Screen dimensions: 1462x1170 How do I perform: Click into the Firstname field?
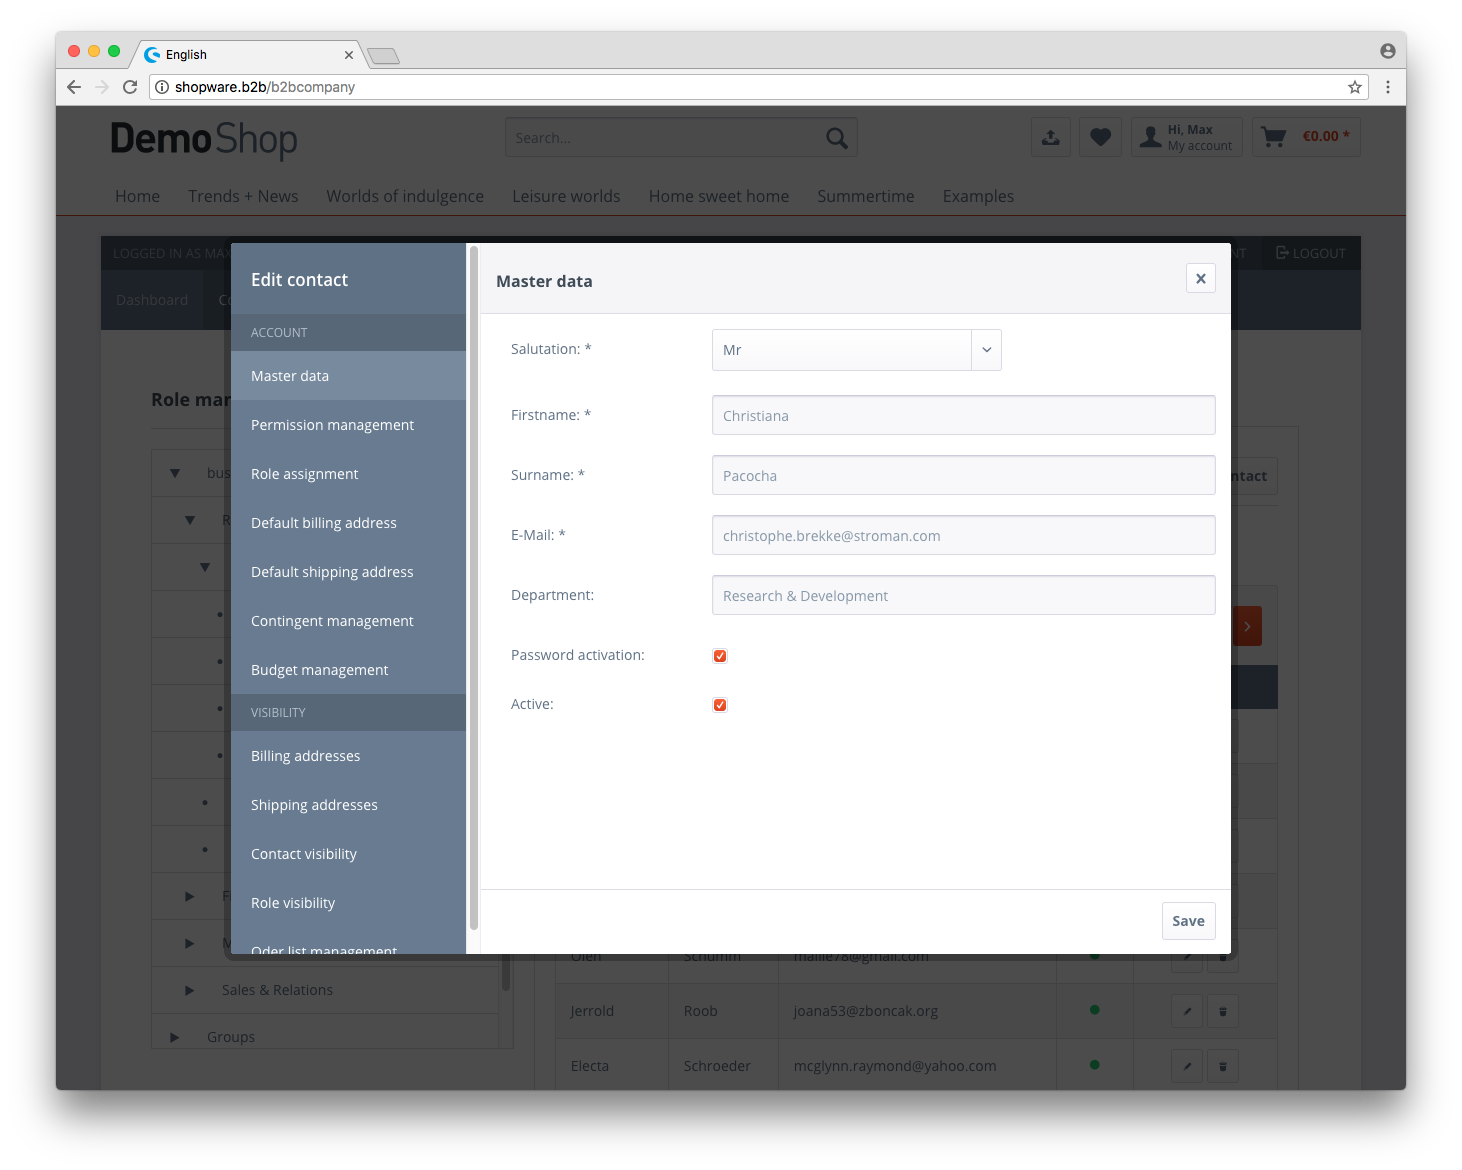click(963, 416)
